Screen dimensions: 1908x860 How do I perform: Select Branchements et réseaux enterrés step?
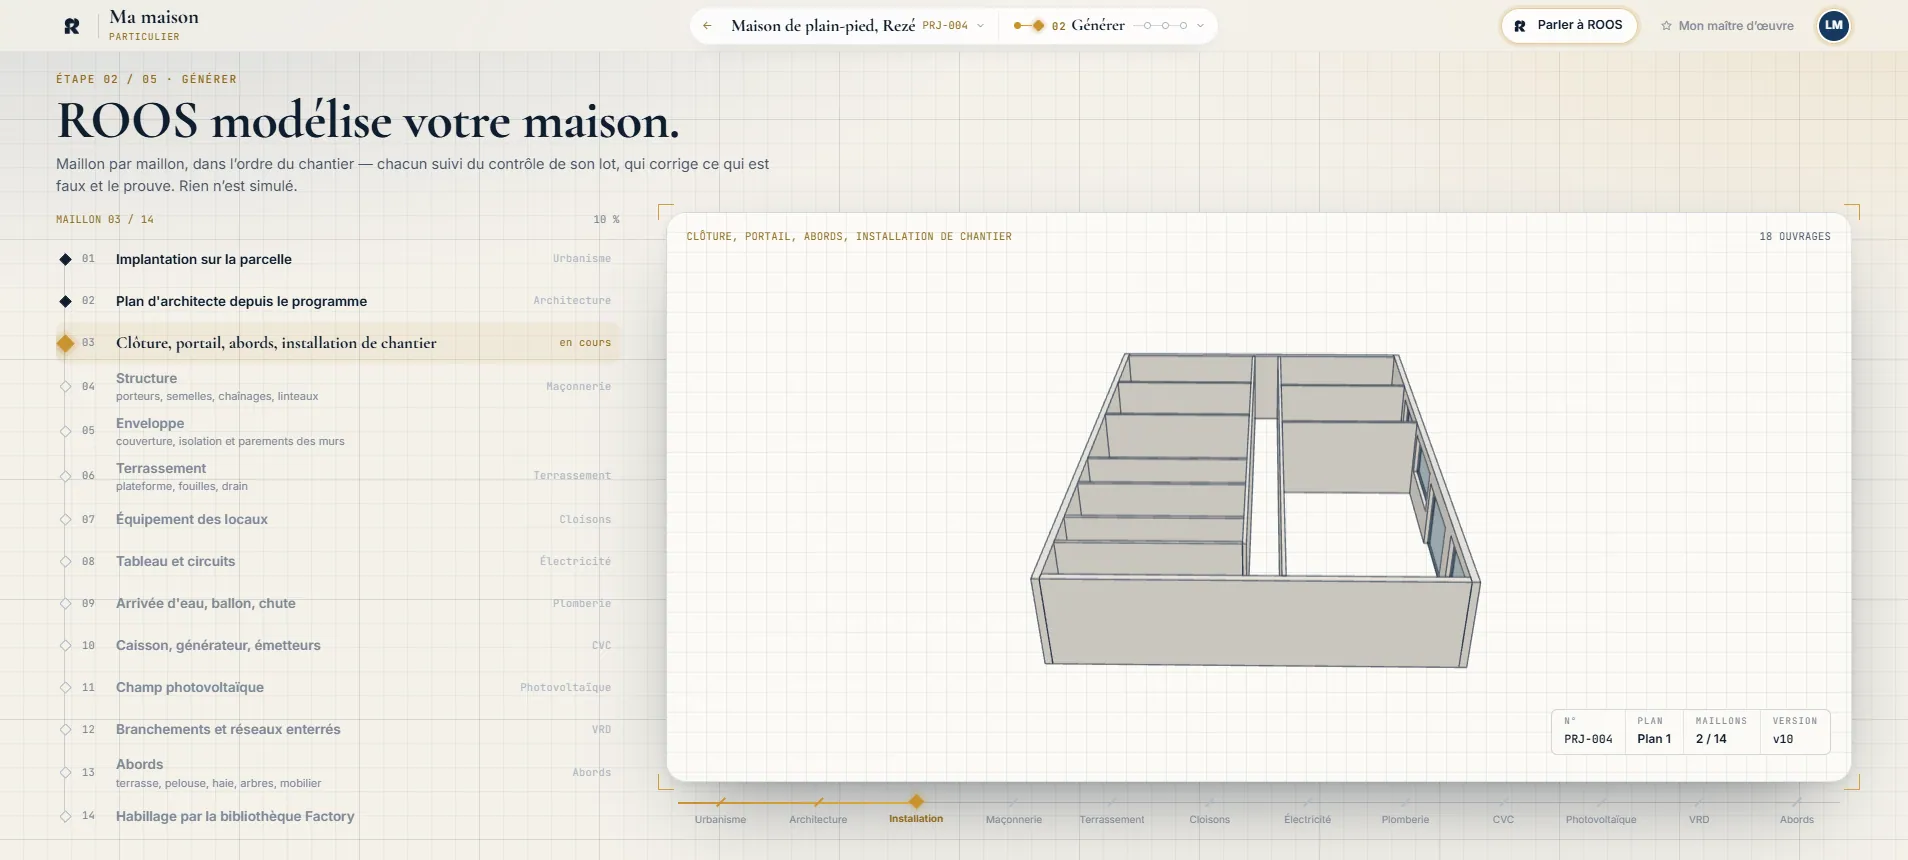[x=338, y=729]
